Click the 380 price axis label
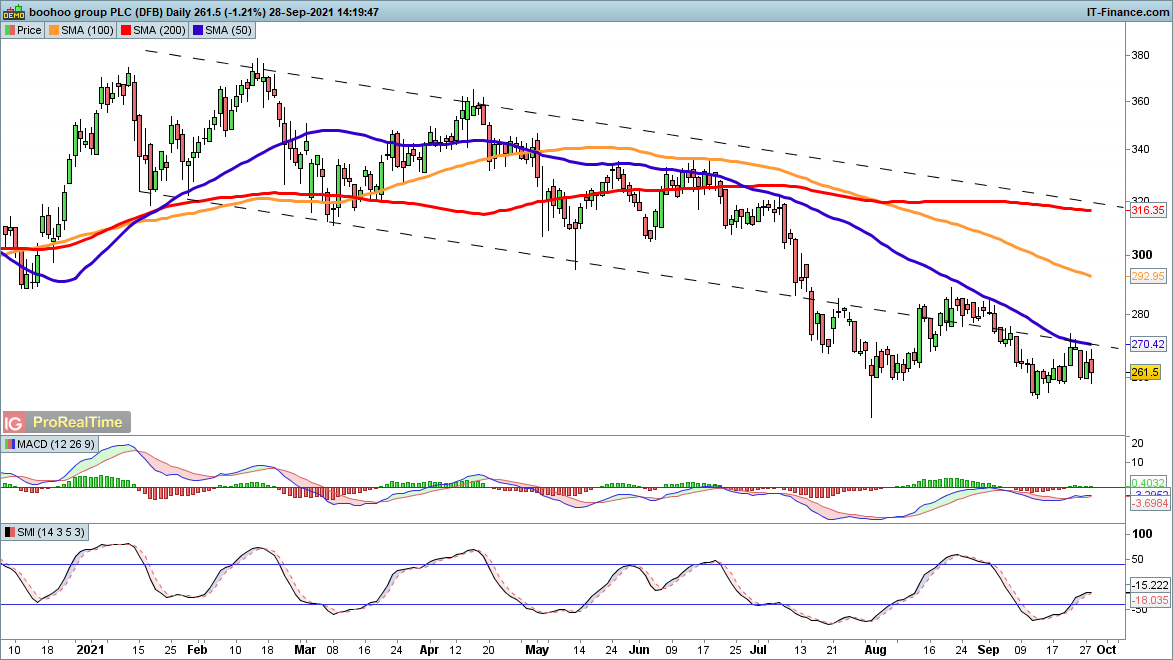 (1141, 55)
